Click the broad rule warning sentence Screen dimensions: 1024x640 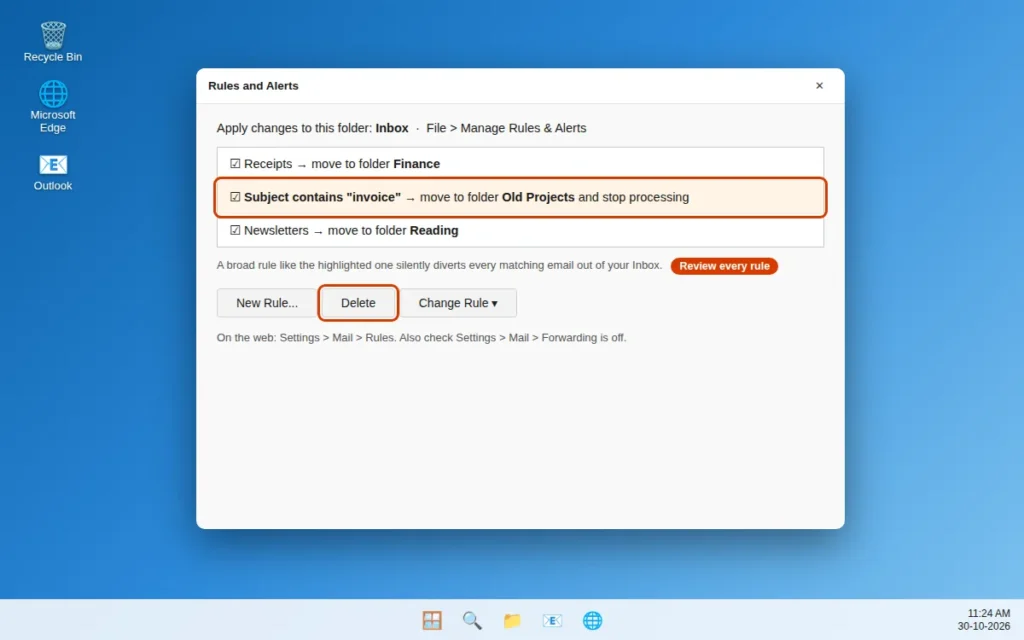pyautogui.click(x=440, y=265)
